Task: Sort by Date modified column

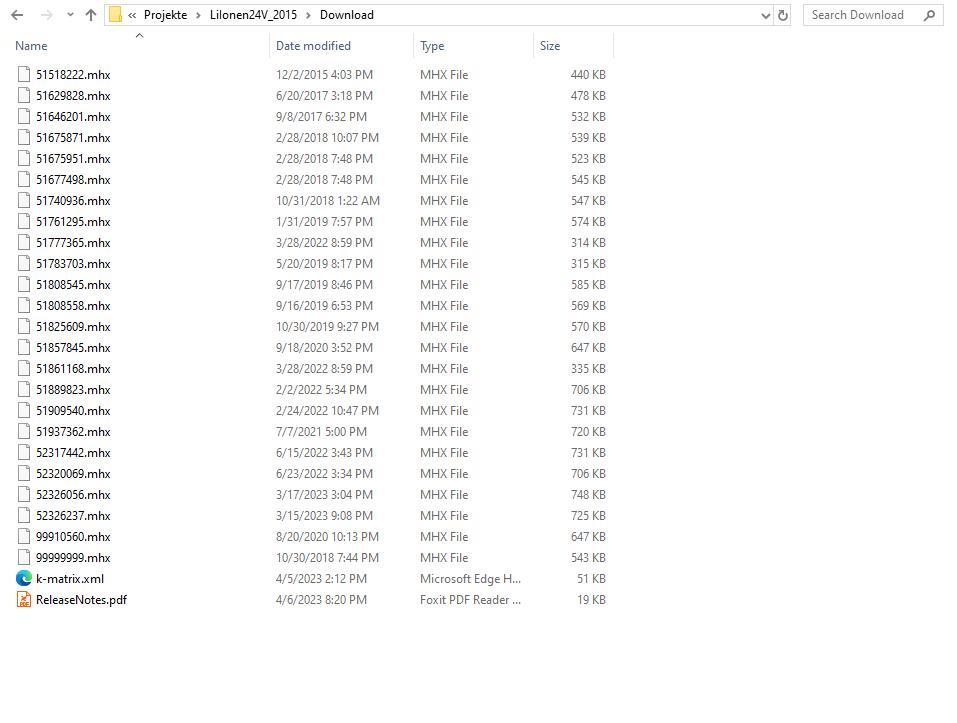Action: (313, 46)
